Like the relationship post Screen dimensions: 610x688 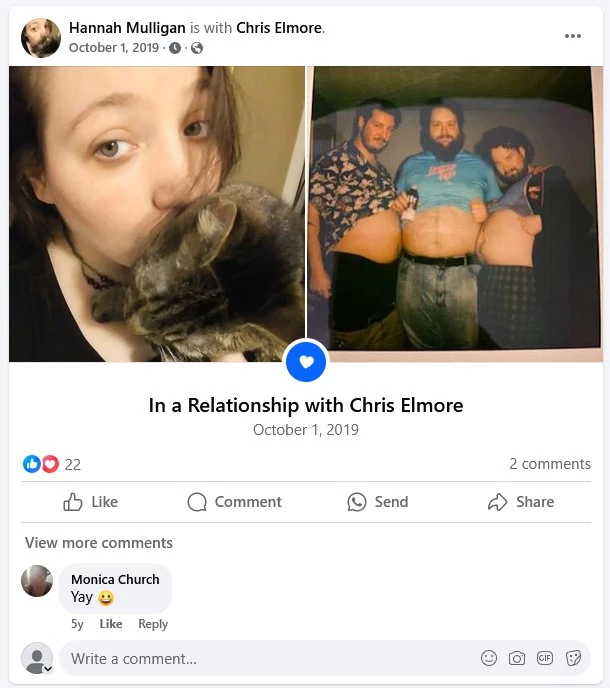click(91, 502)
